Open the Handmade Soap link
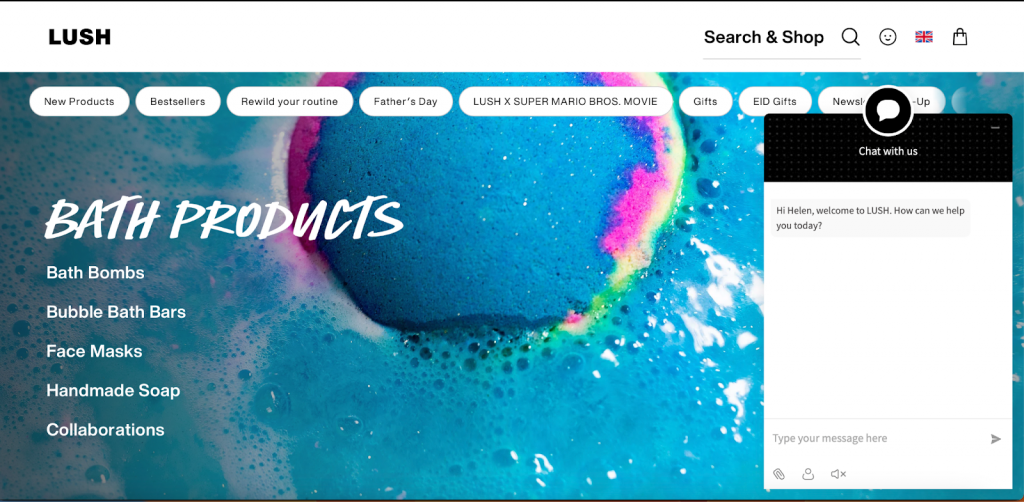The image size is (1024, 502). [x=113, y=391]
